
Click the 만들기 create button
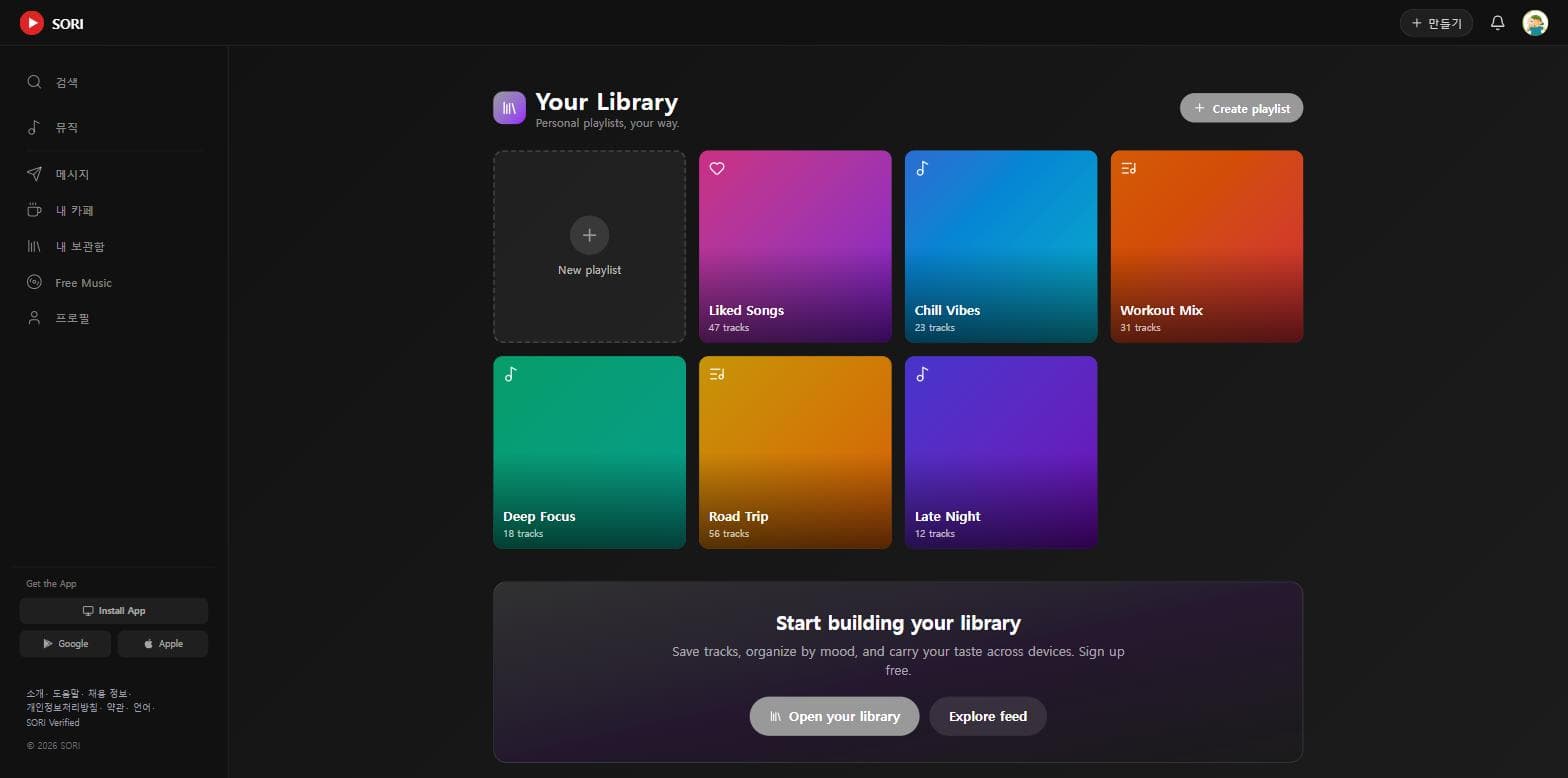point(1436,23)
